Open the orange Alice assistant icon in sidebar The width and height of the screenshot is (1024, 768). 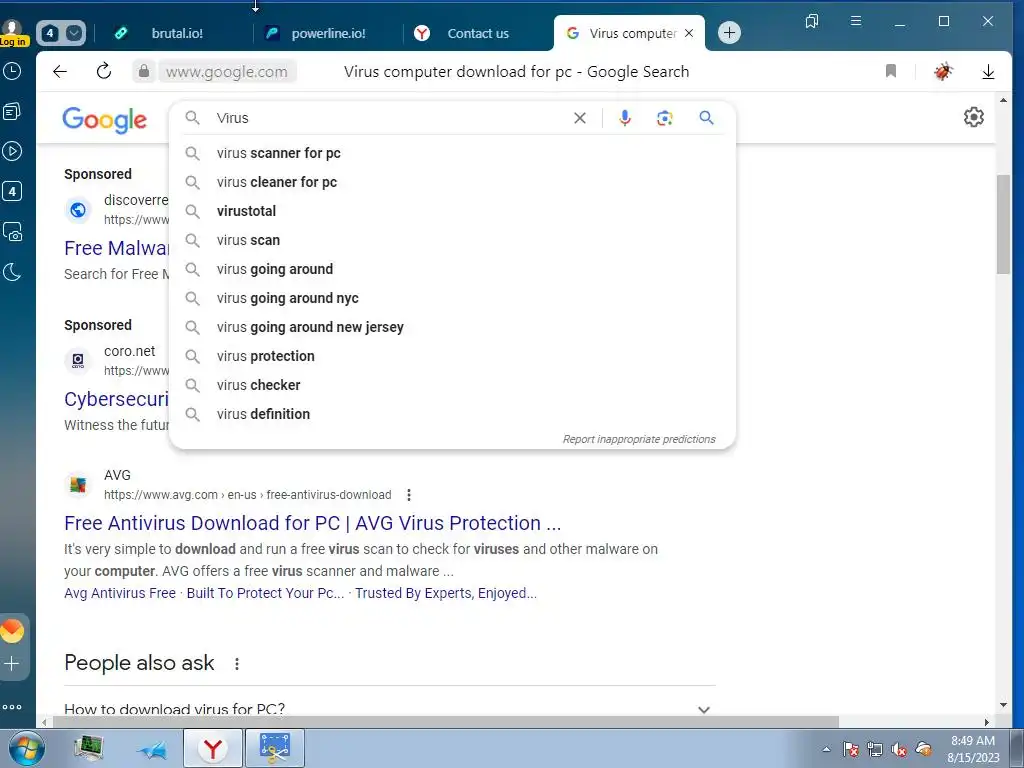pos(12,631)
